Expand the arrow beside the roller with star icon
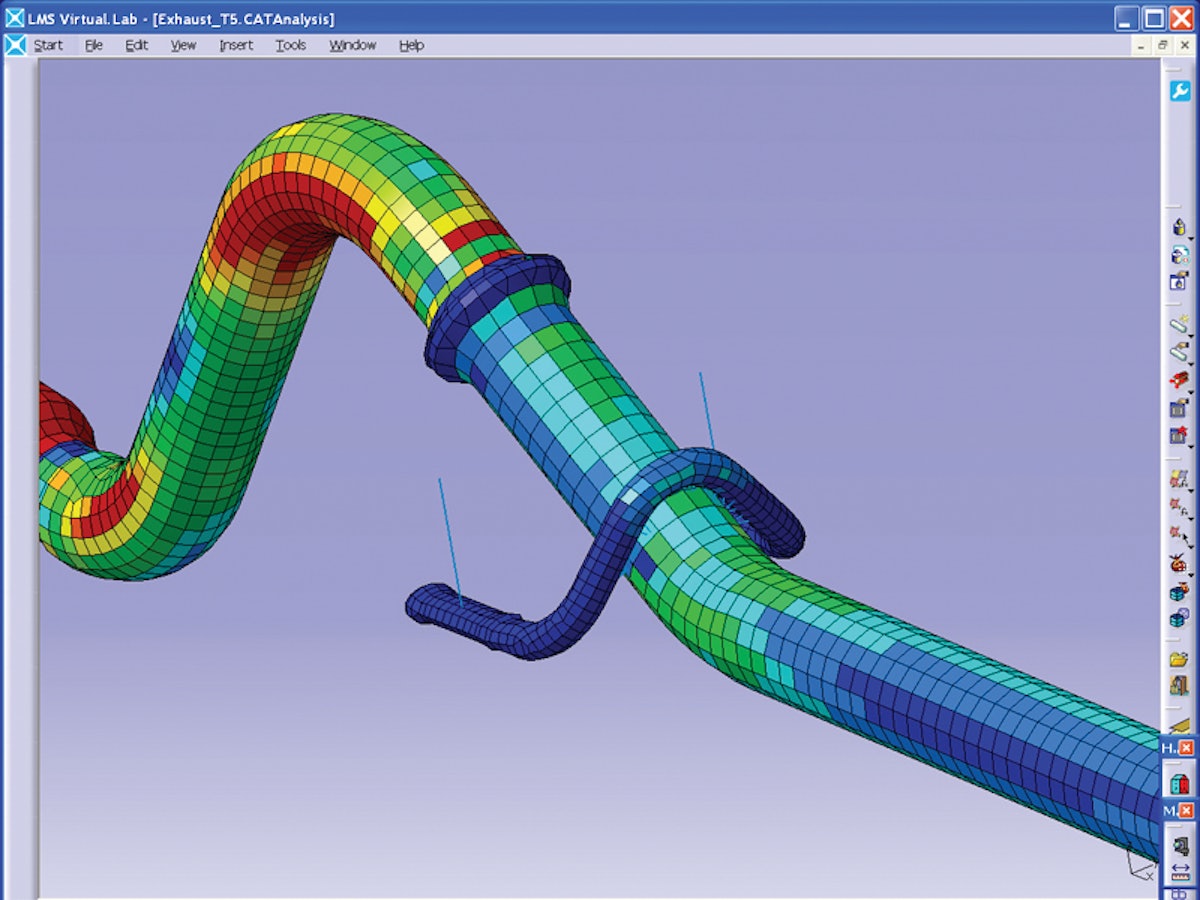Screen dimensions: 1200x900 pyautogui.click(x=1191, y=335)
